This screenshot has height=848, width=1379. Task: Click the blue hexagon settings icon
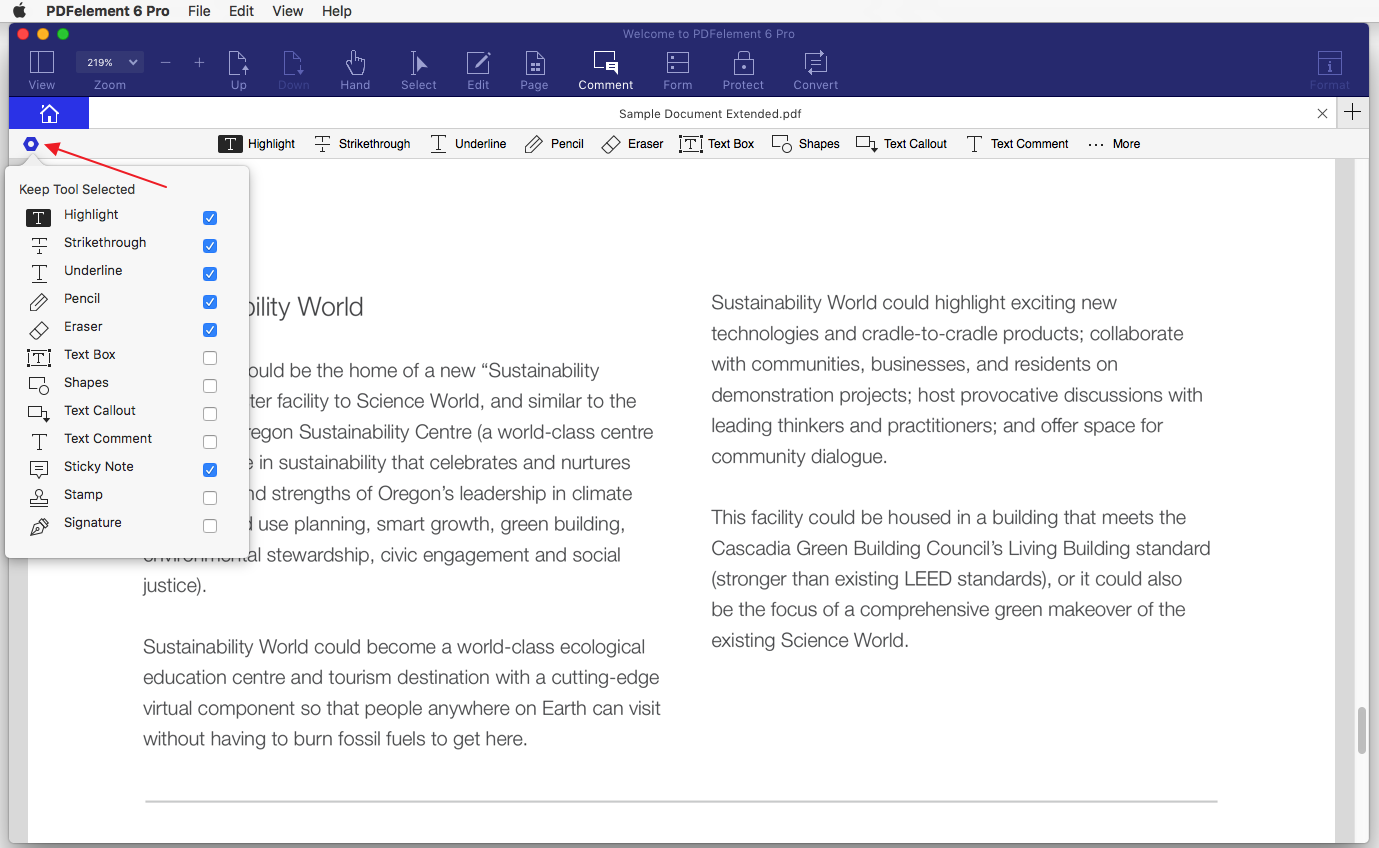(x=31, y=144)
